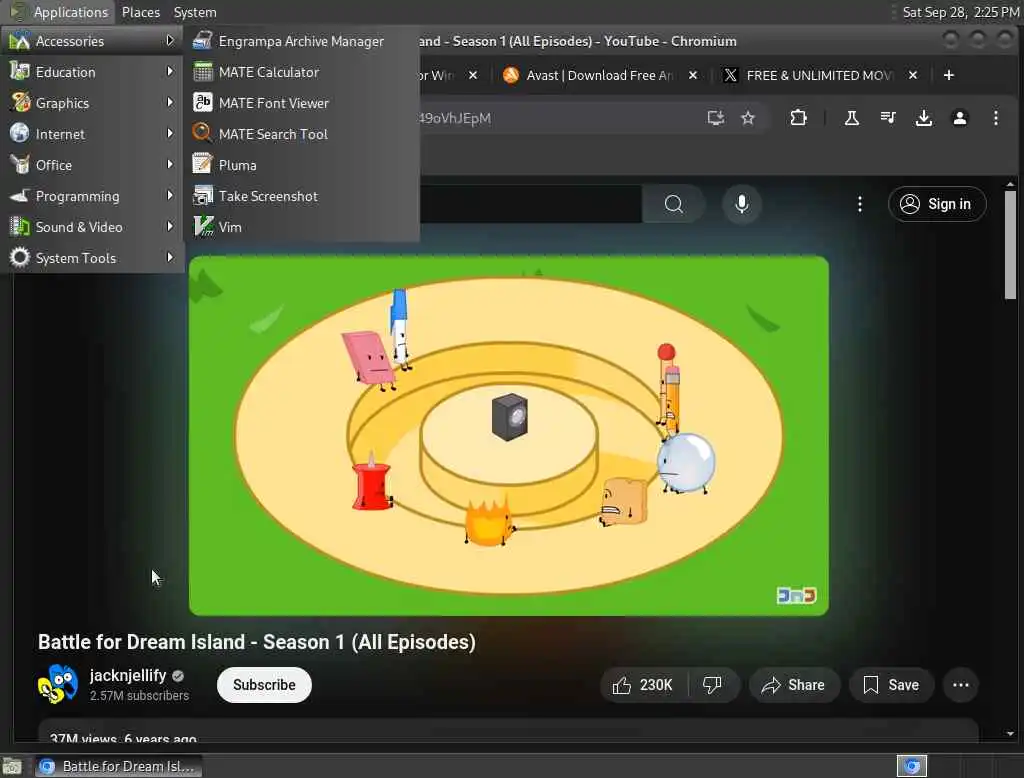
Task: Expand the Internet submenu
Action: tap(92, 134)
